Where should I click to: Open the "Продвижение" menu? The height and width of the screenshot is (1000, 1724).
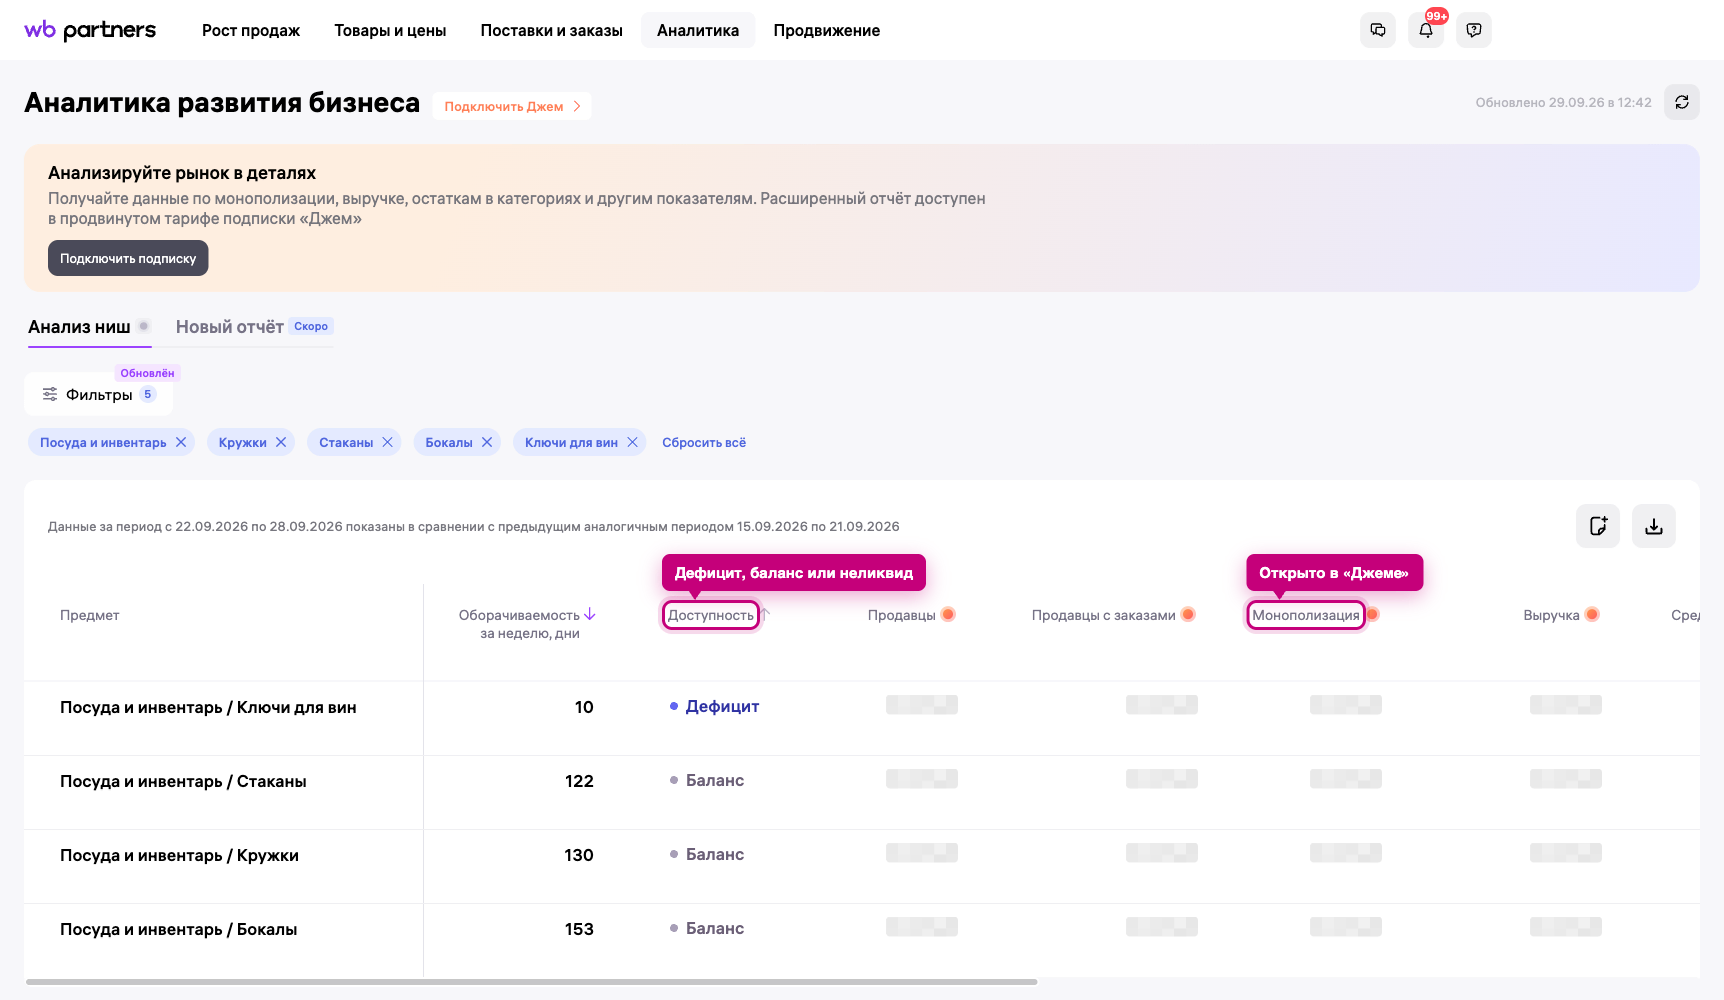click(827, 30)
